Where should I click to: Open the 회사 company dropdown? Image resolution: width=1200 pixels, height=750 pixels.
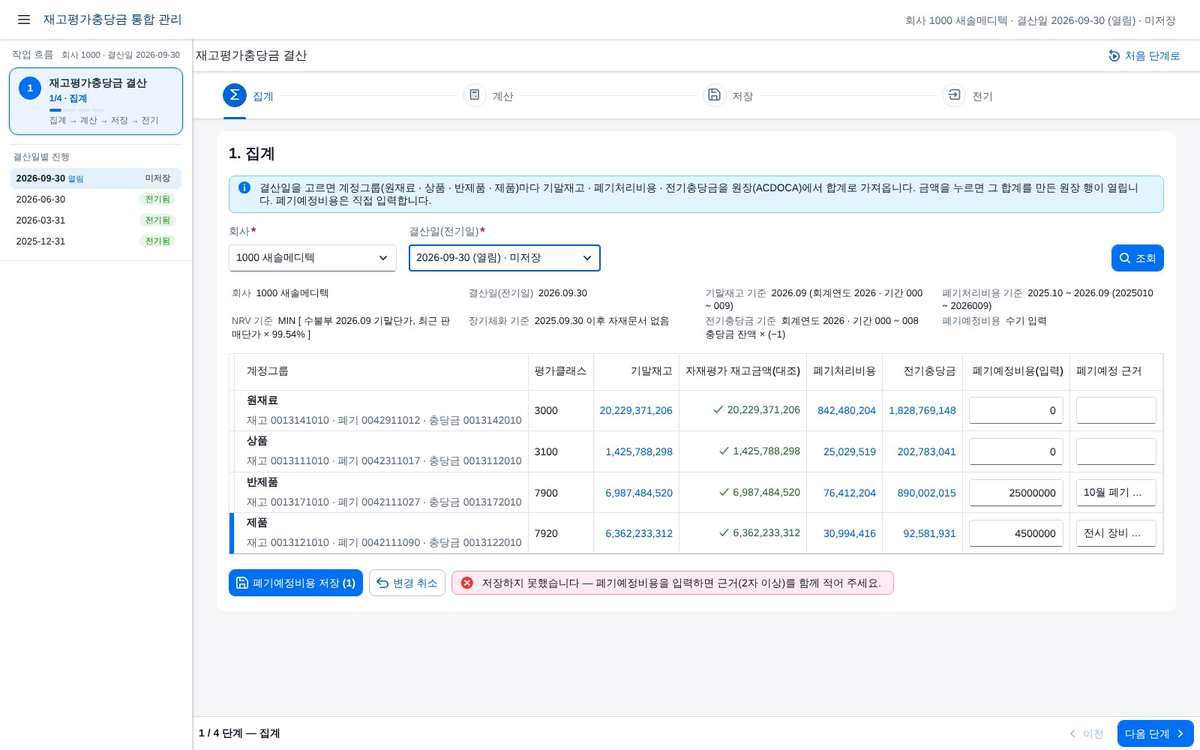coord(312,258)
